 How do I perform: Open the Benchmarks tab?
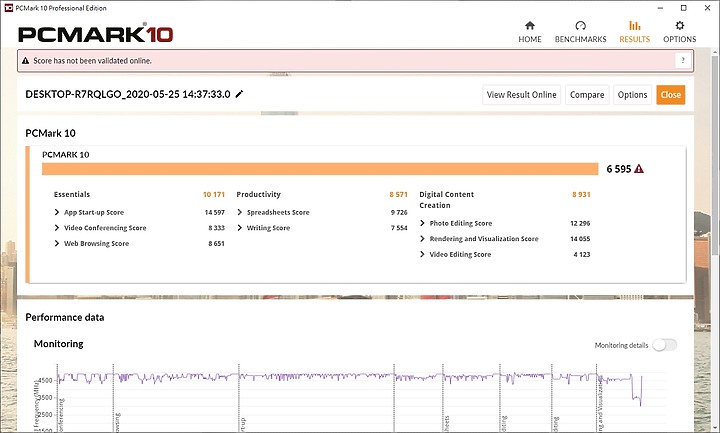click(580, 32)
